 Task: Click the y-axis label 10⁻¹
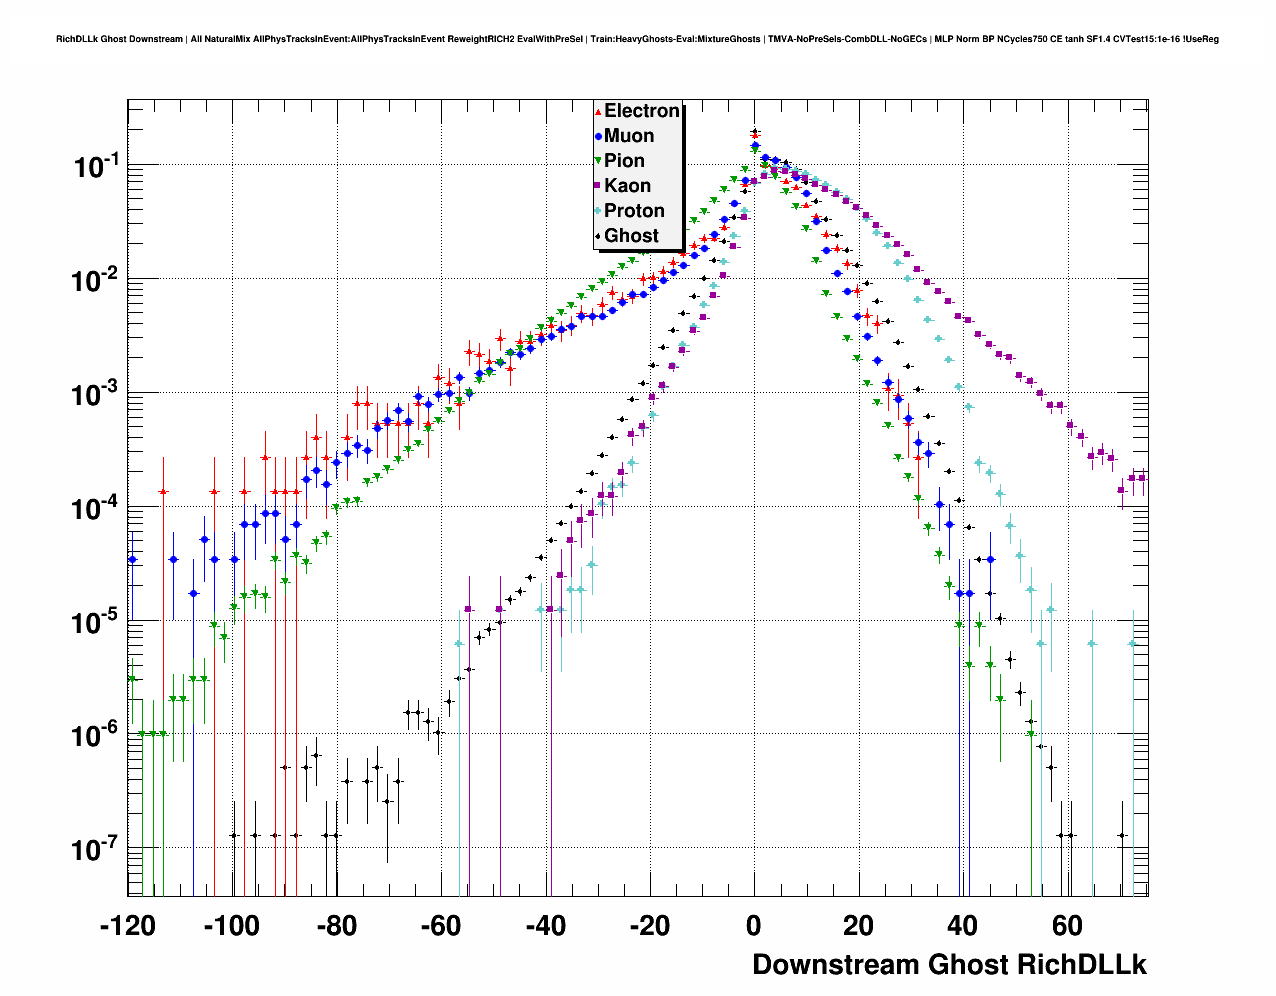(97, 167)
